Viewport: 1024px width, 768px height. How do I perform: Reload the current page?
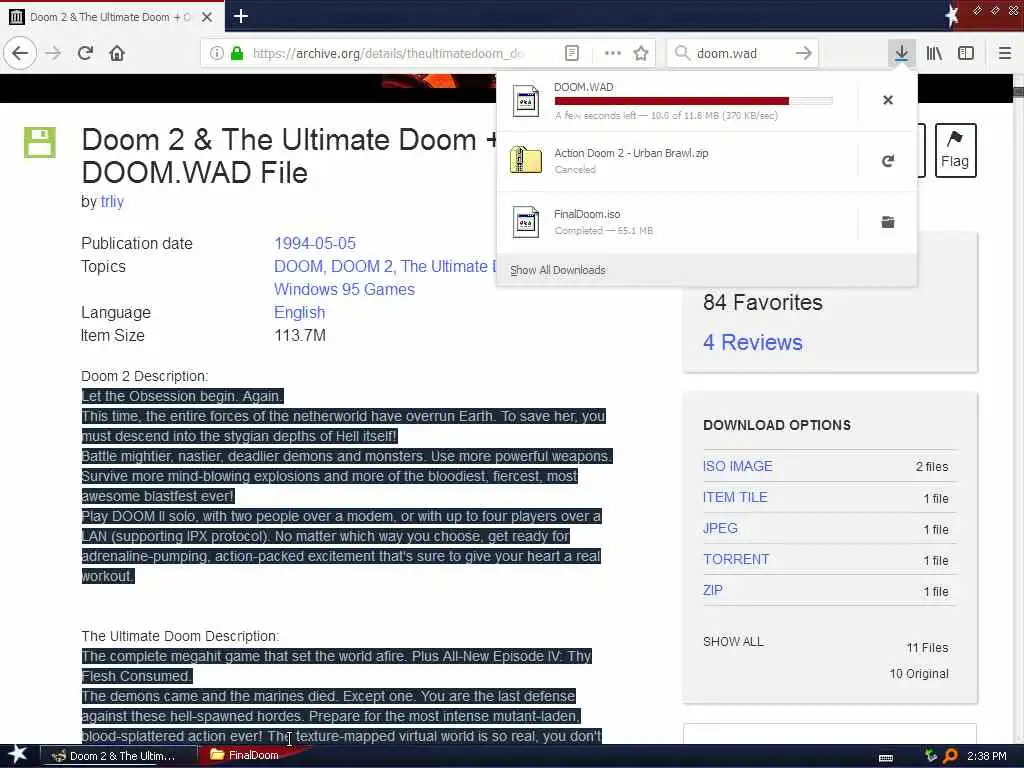pyautogui.click(x=86, y=53)
